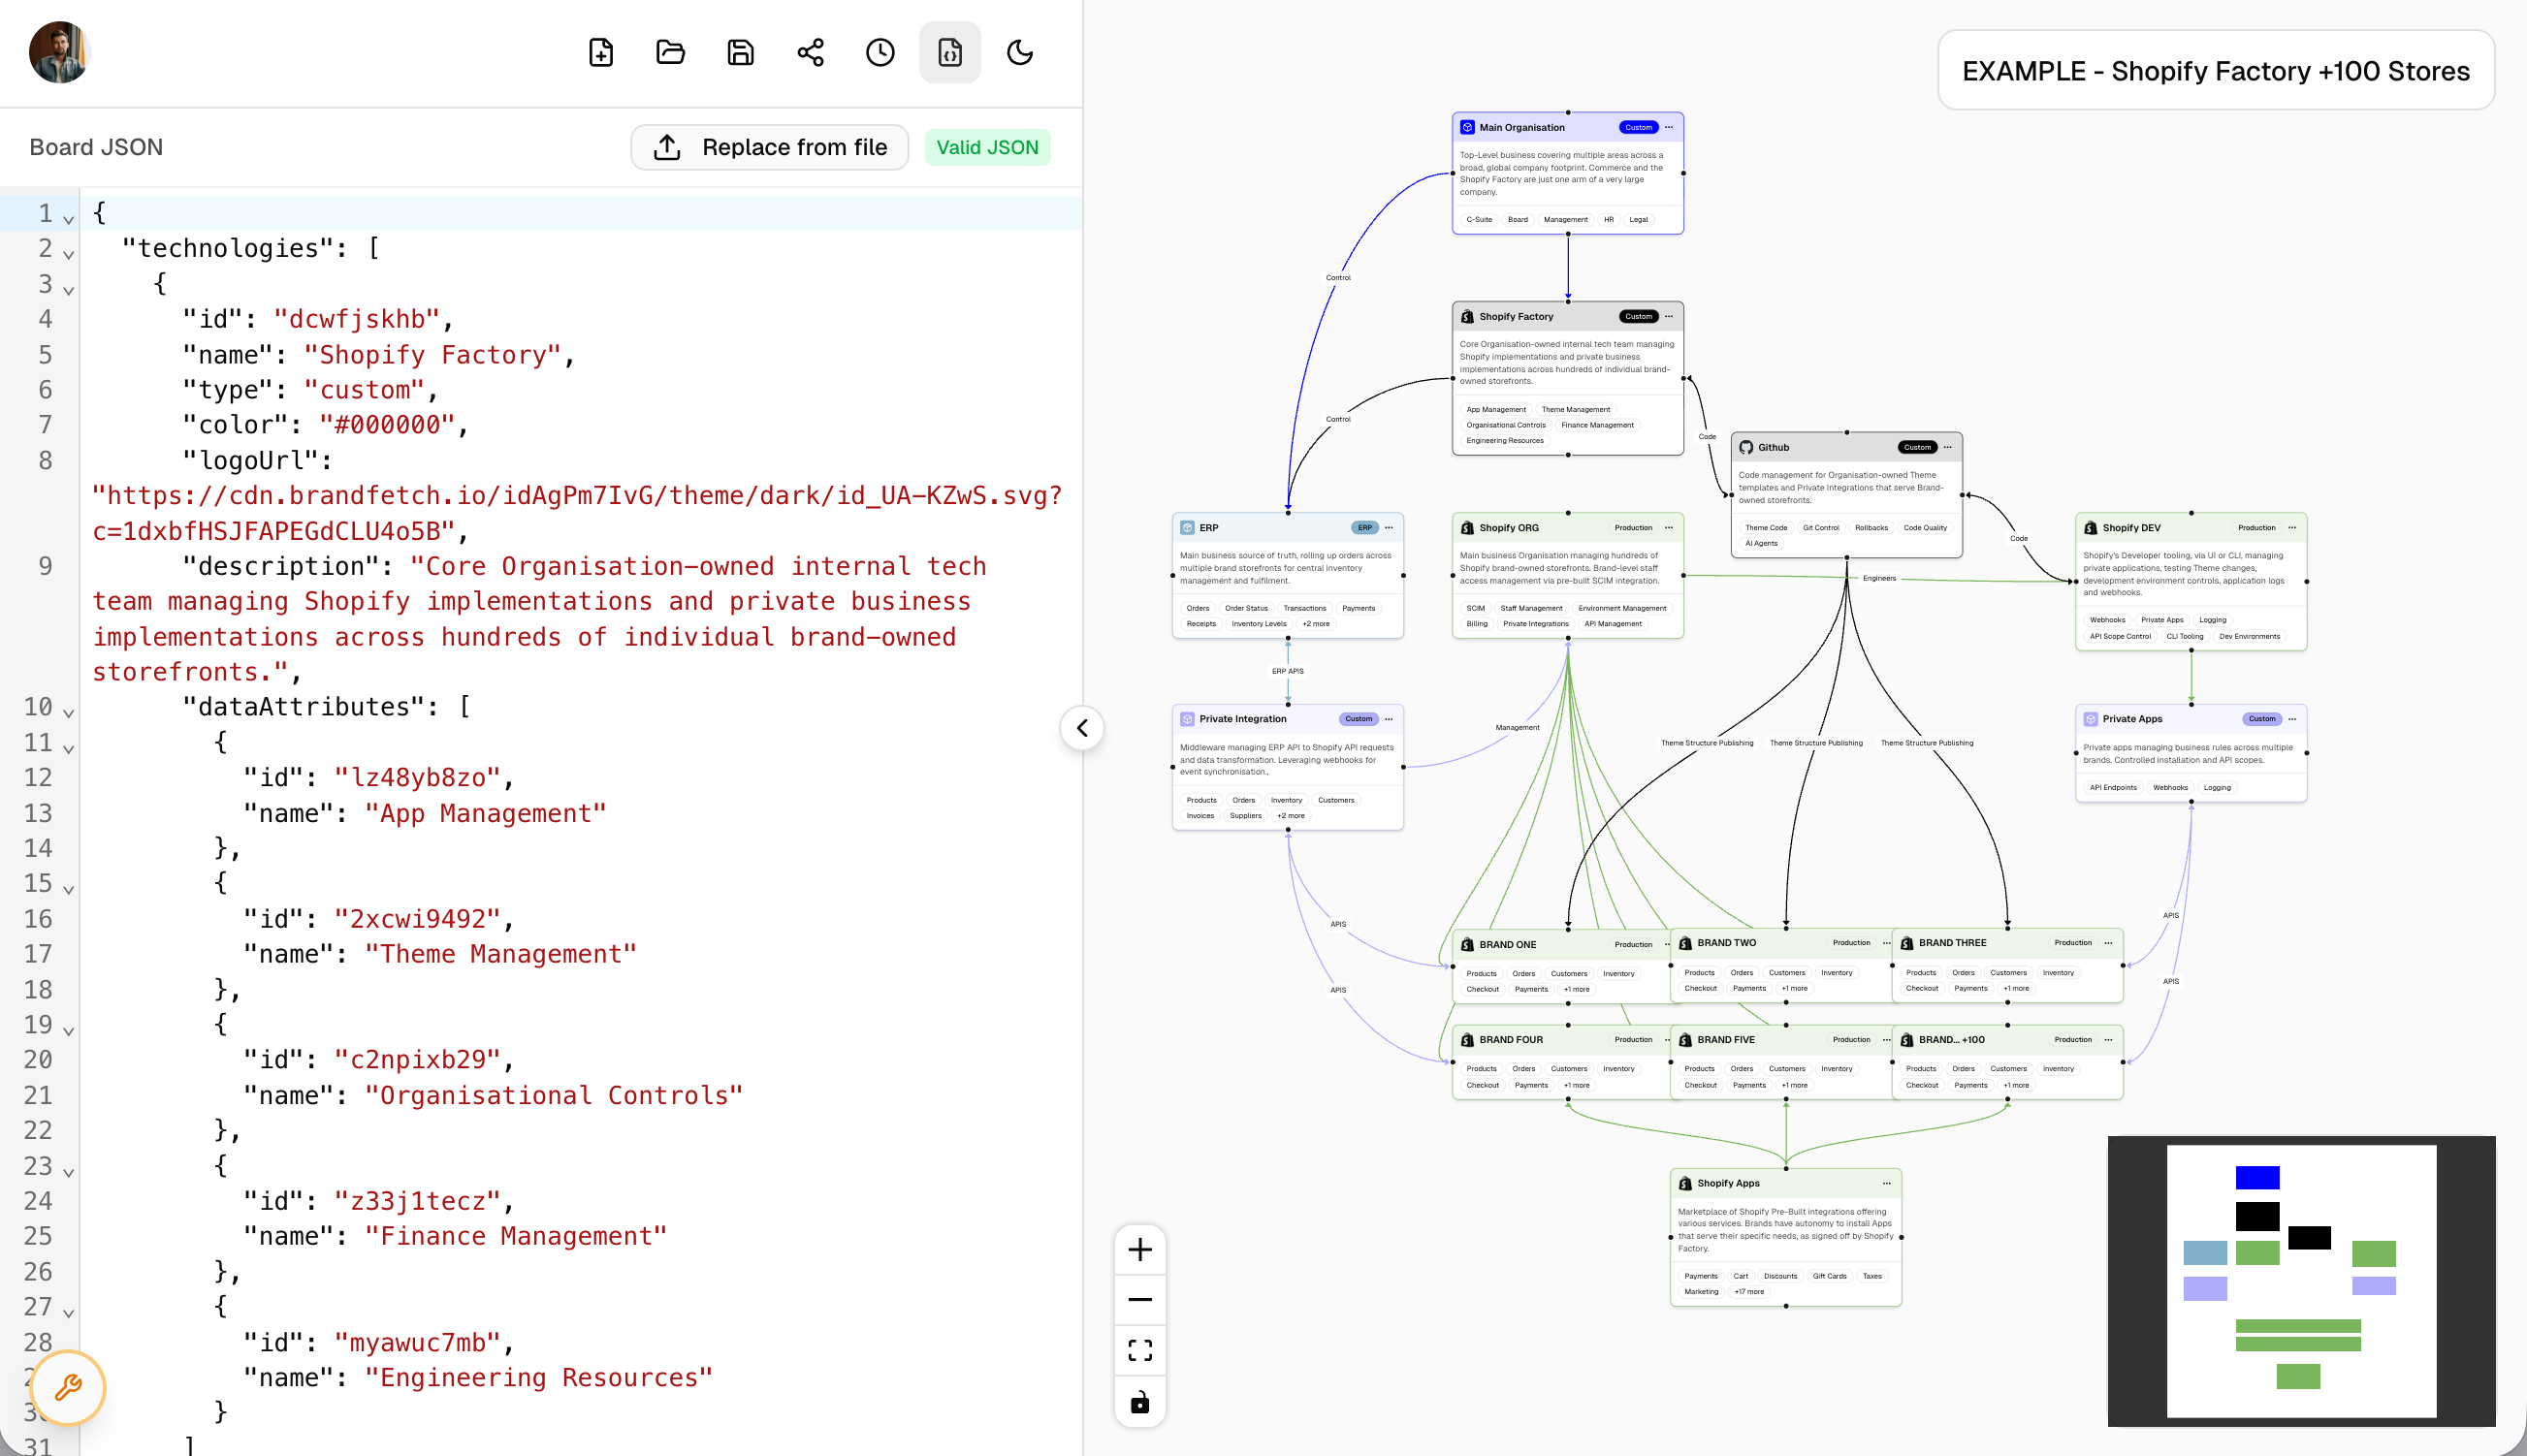Click the user profile avatar
2527x1456 pixels.
pyautogui.click(x=60, y=52)
